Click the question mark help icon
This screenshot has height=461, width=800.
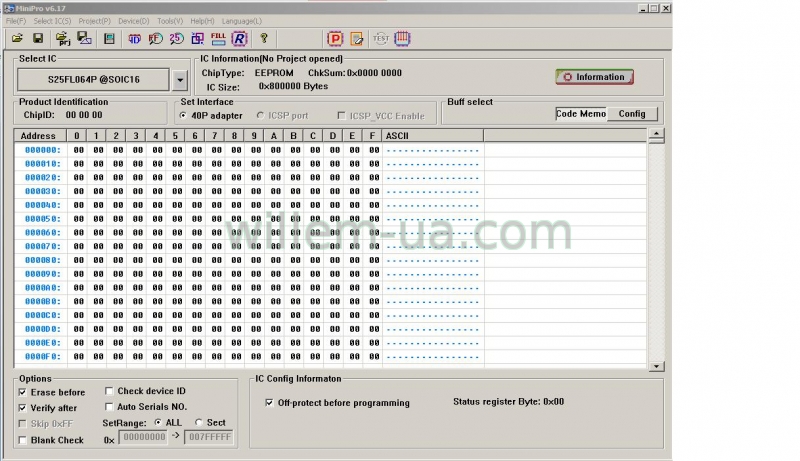coord(264,39)
